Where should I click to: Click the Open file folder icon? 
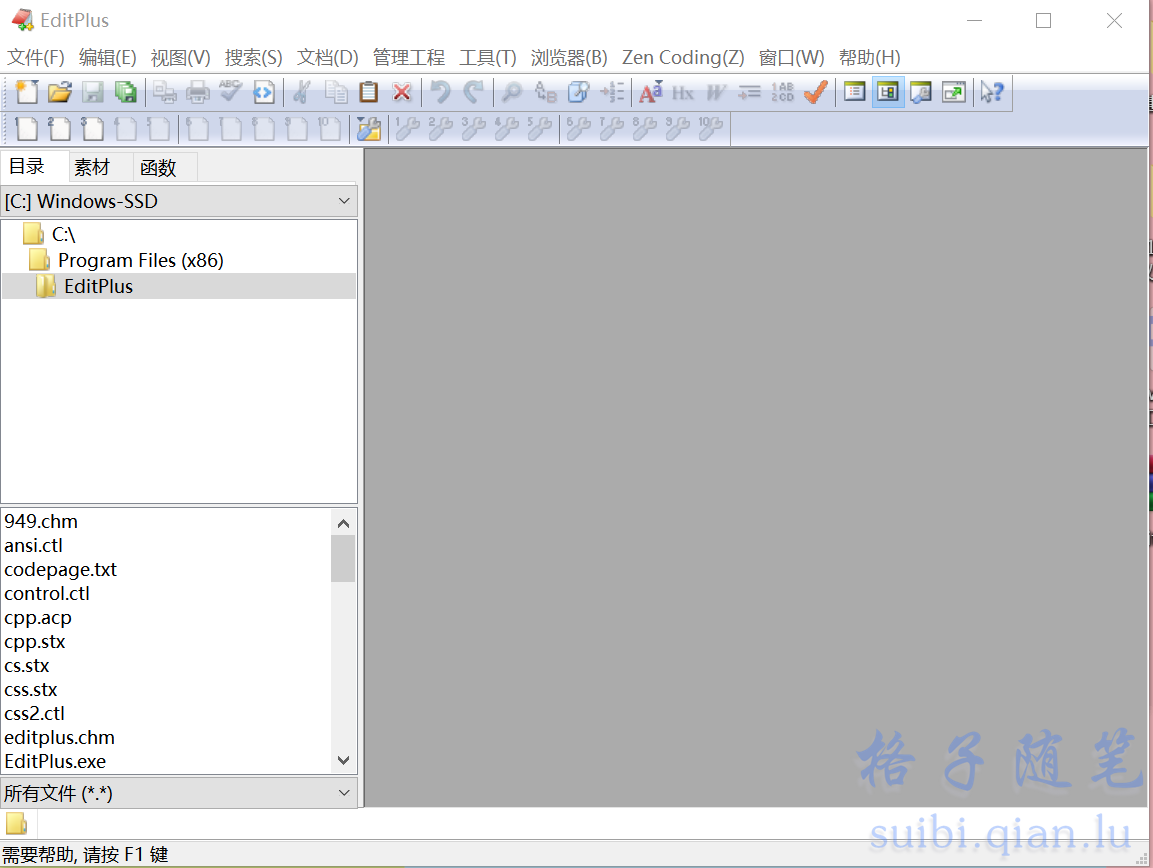tap(60, 93)
